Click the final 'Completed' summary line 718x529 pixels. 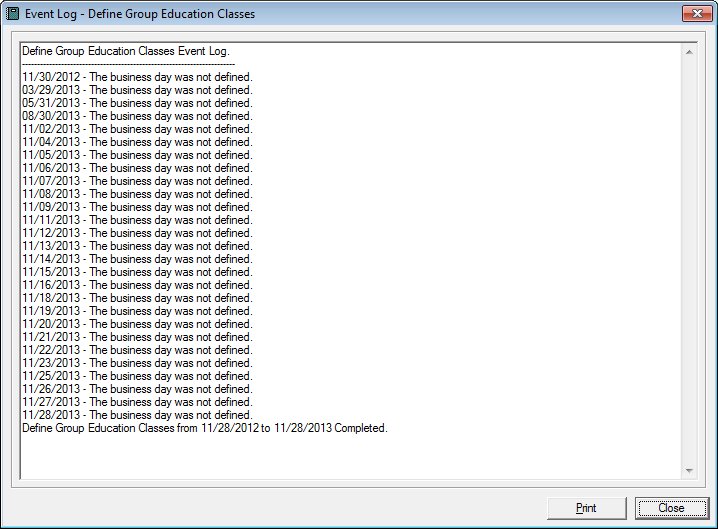click(204, 428)
